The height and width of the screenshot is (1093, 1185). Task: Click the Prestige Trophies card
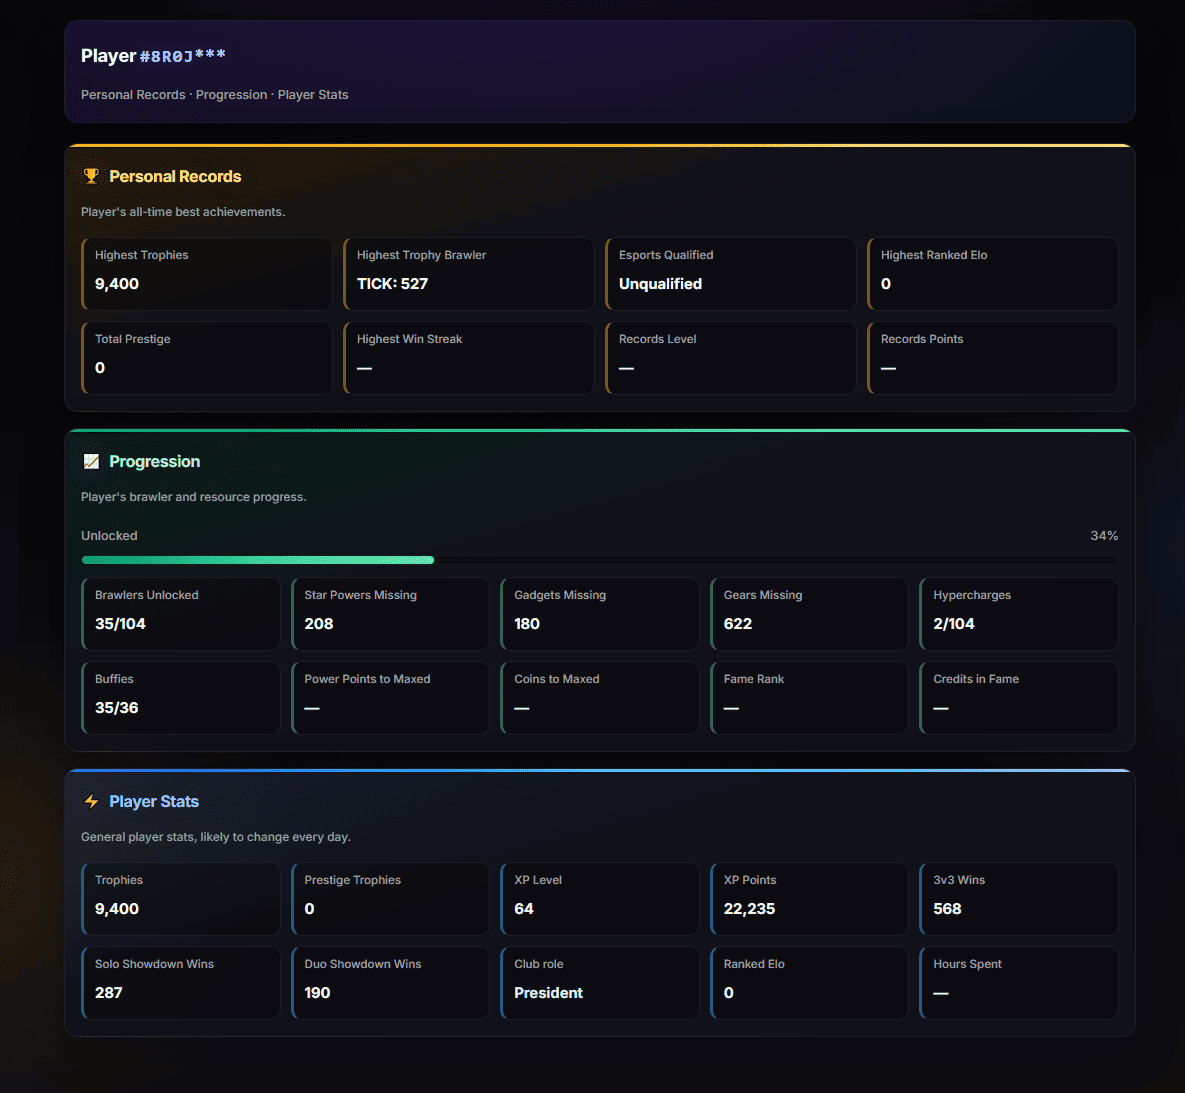click(x=390, y=899)
